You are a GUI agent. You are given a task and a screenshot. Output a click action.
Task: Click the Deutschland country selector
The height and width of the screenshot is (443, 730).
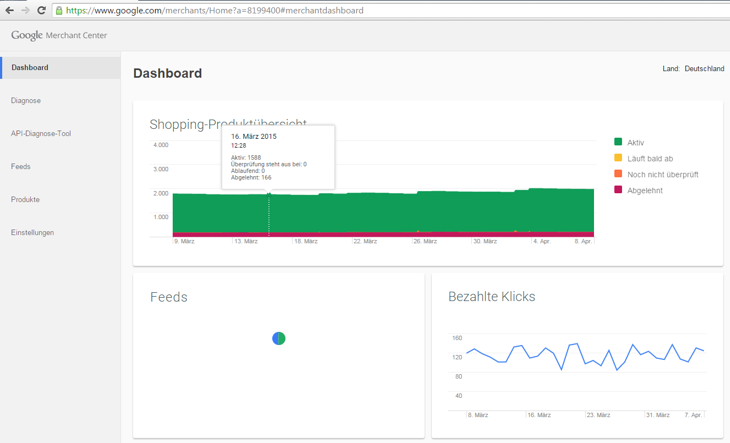[x=704, y=68]
